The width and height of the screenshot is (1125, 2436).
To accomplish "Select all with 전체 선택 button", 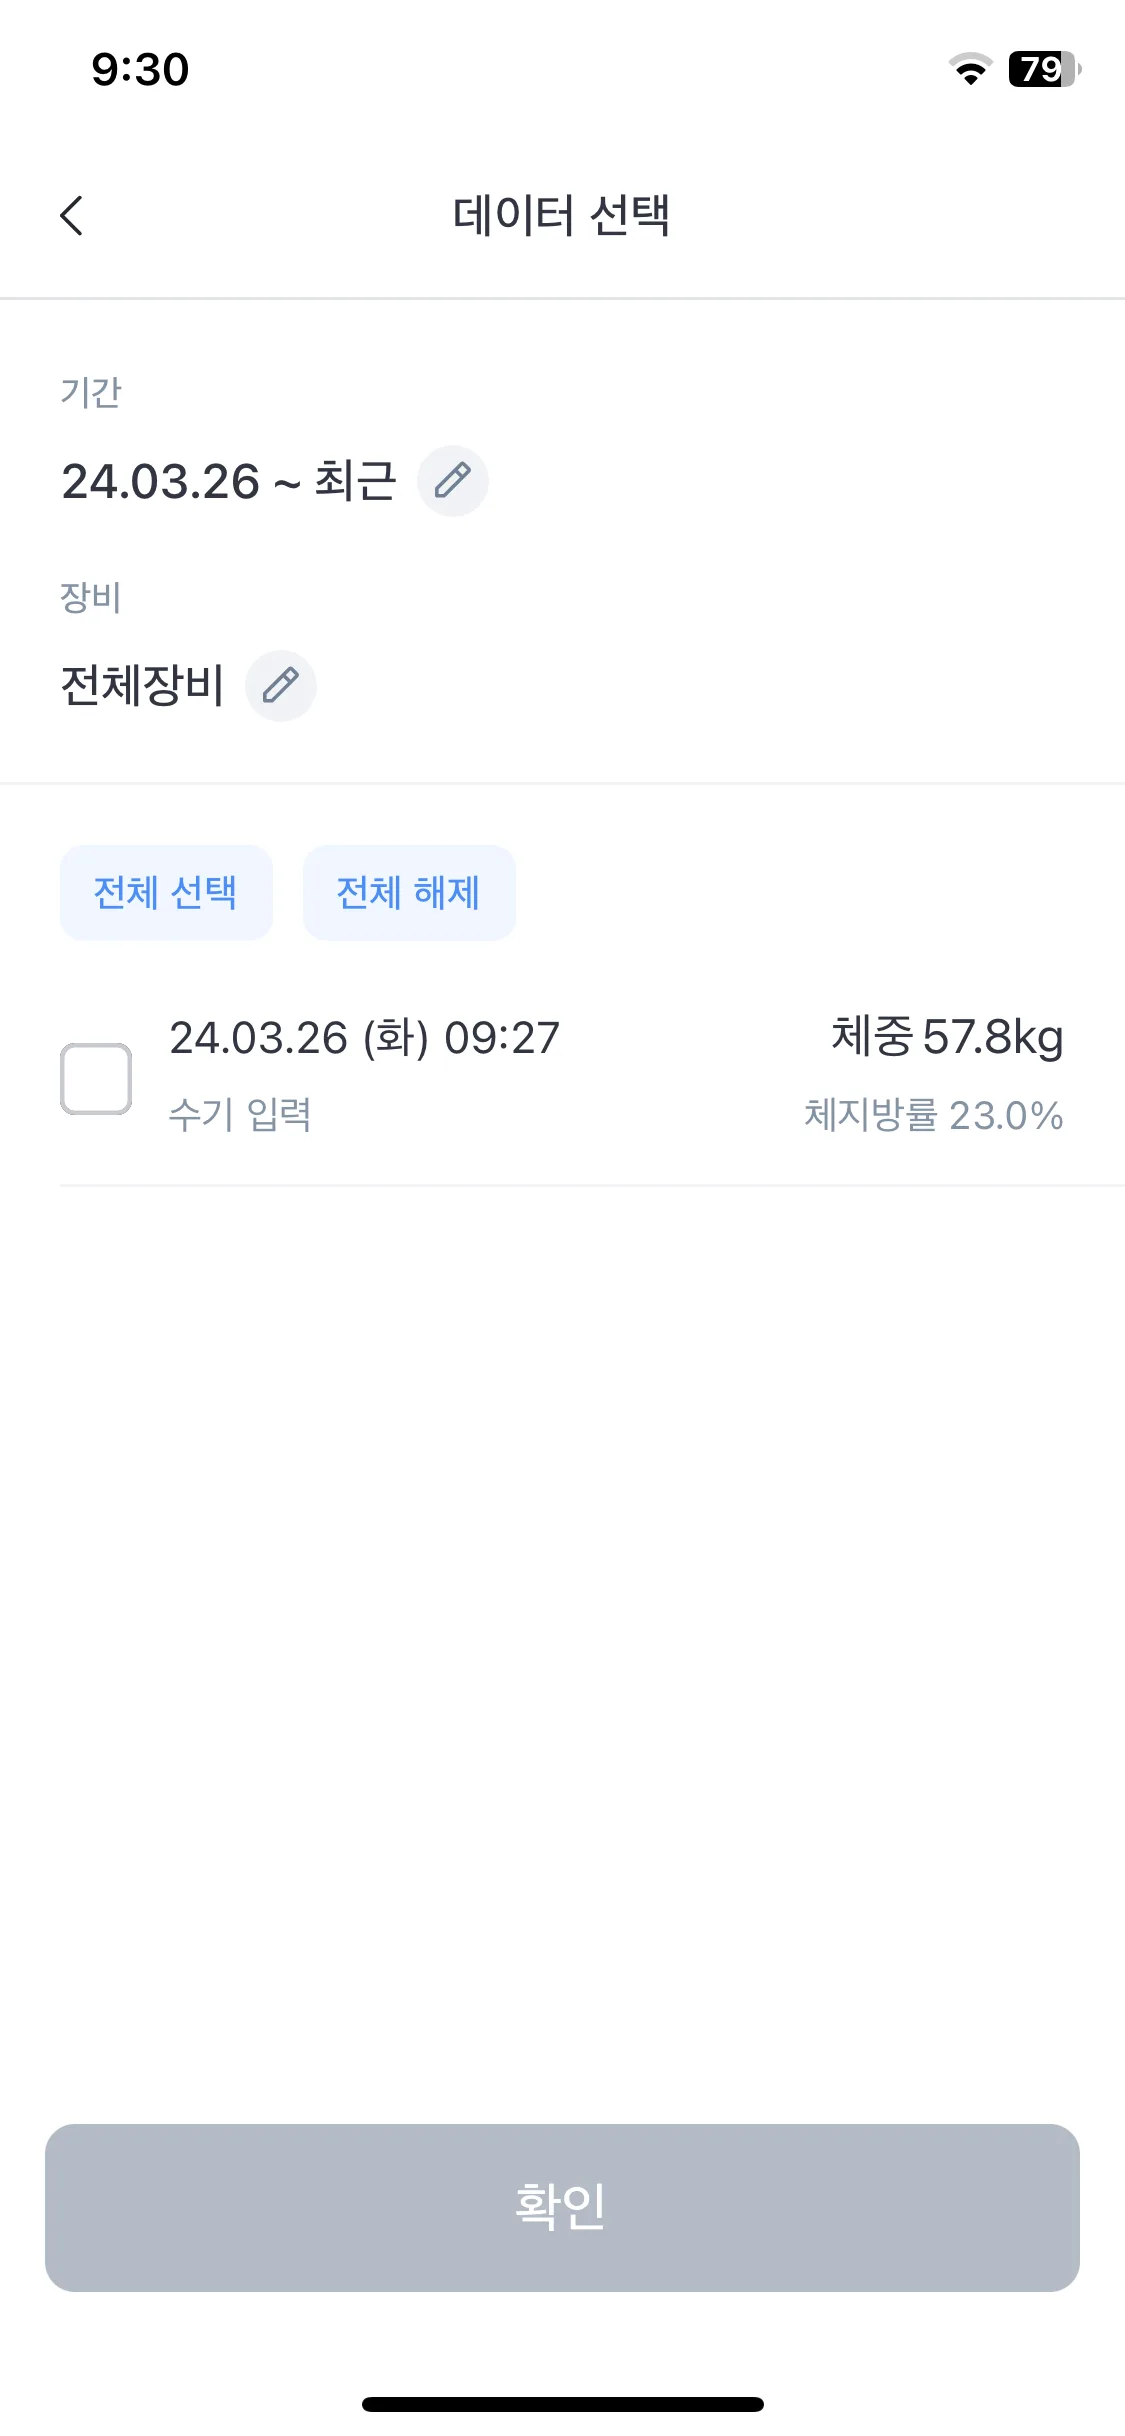I will point(166,893).
